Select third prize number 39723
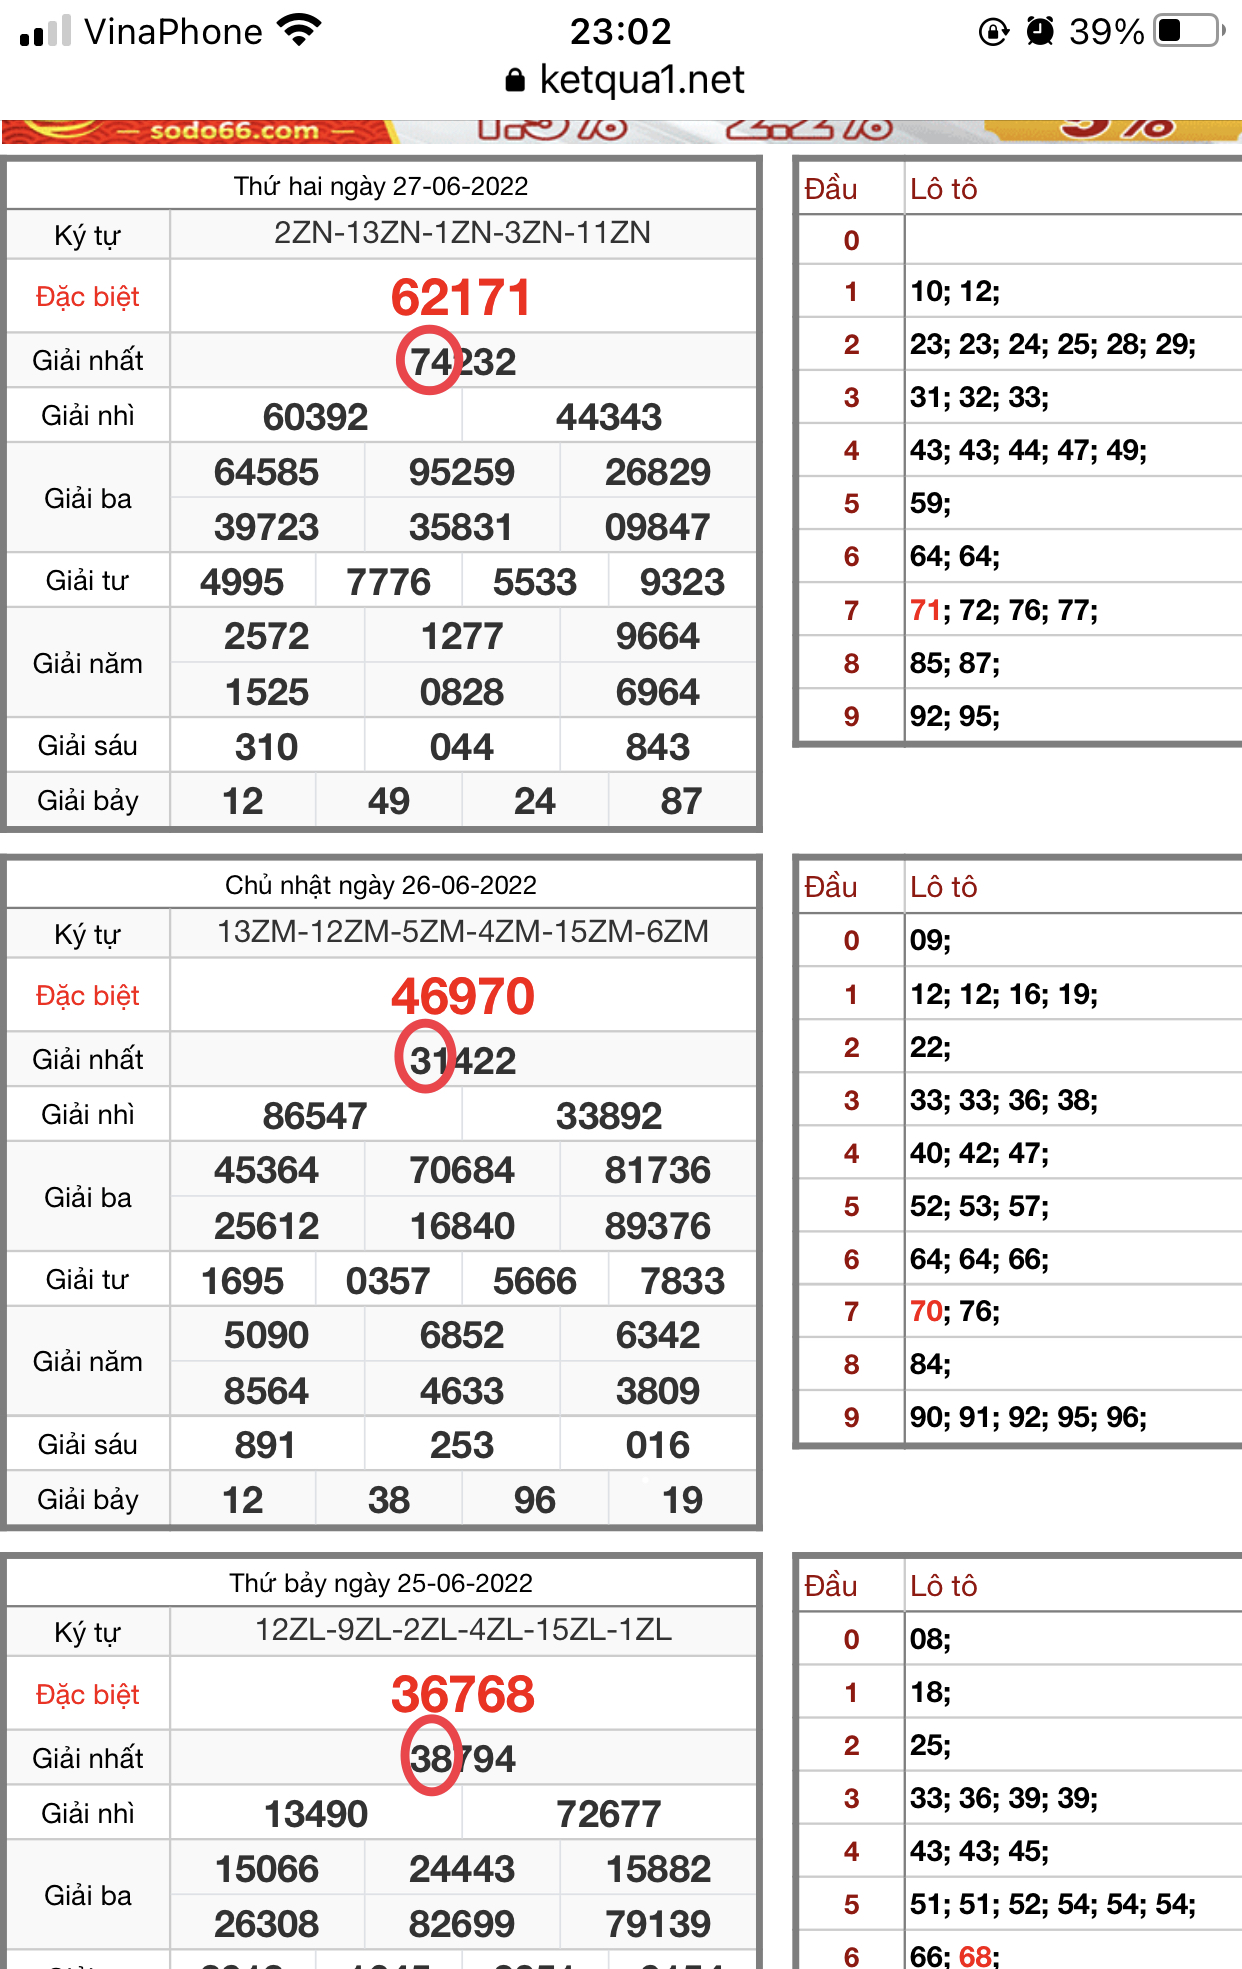This screenshot has width=1242, height=1969. [x=267, y=527]
